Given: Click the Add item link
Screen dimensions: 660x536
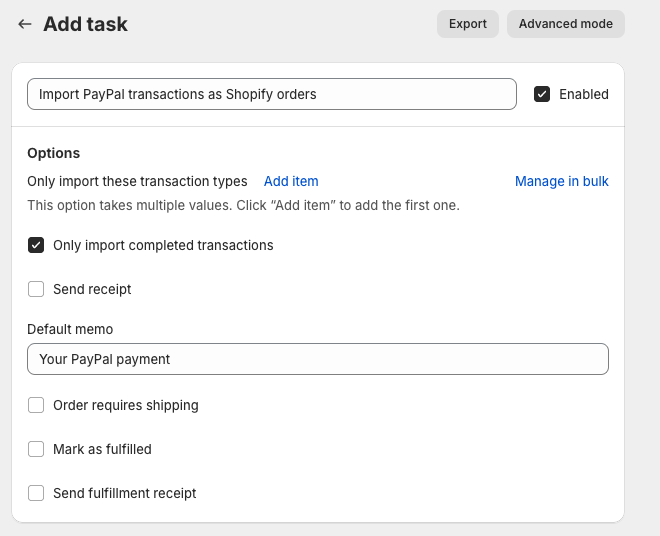Looking at the screenshot, I should 291,181.
